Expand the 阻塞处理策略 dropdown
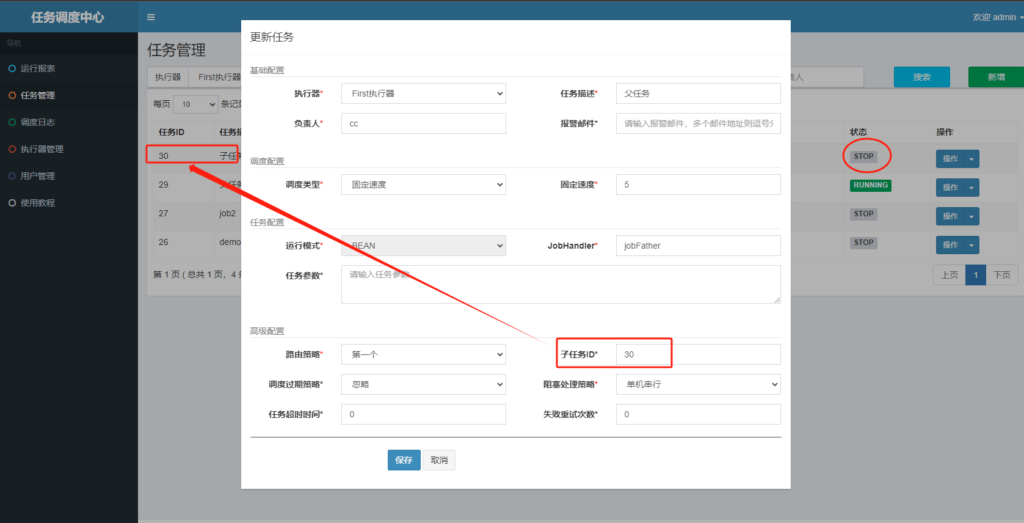This screenshot has width=1024, height=523. point(697,384)
